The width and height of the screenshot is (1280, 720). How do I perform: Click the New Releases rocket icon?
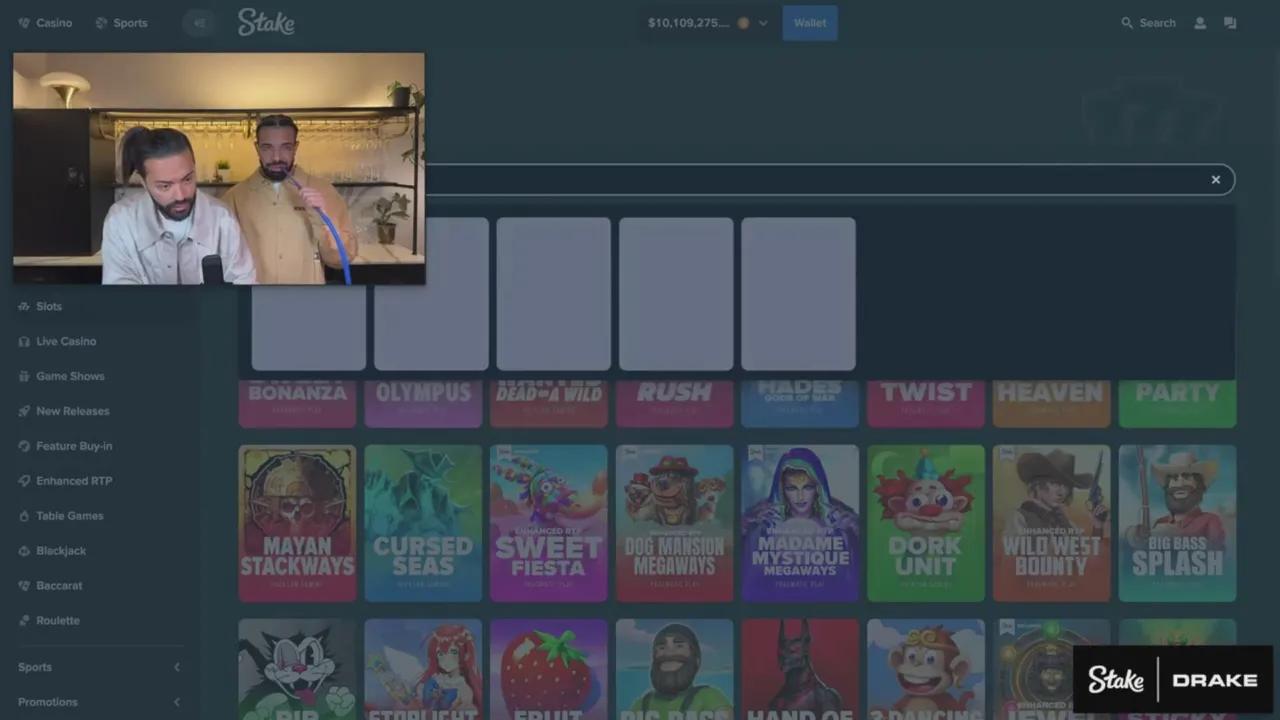[24, 411]
